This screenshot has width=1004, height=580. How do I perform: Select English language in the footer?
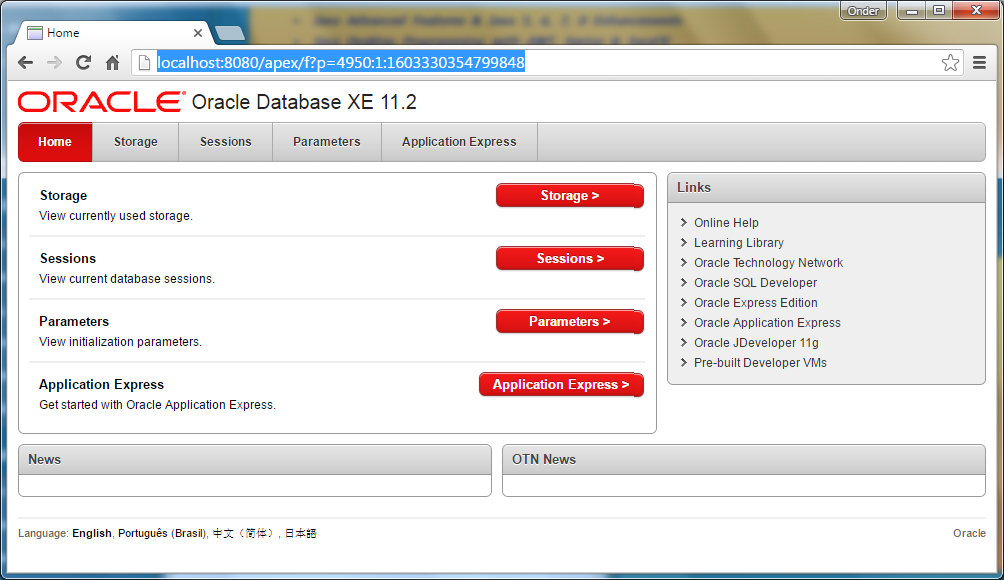[x=92, y=533]
